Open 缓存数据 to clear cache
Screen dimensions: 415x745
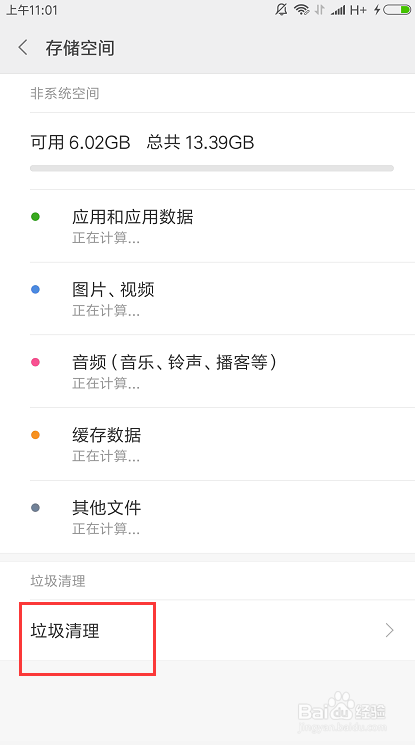[207, 444]
